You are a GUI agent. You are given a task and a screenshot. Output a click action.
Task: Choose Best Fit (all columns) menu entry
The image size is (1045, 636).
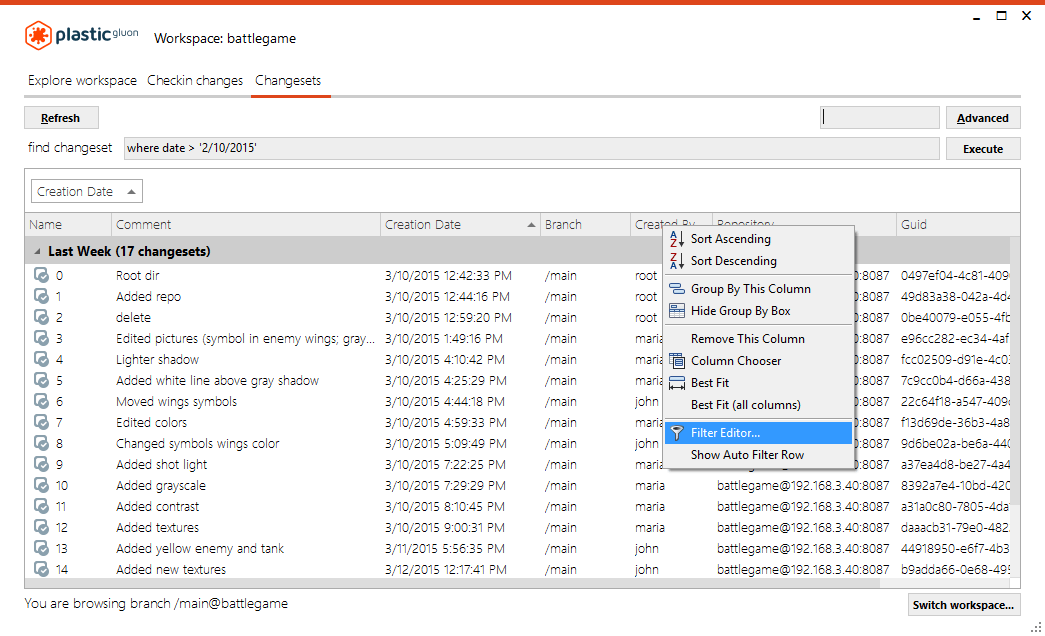click(759, 405)
